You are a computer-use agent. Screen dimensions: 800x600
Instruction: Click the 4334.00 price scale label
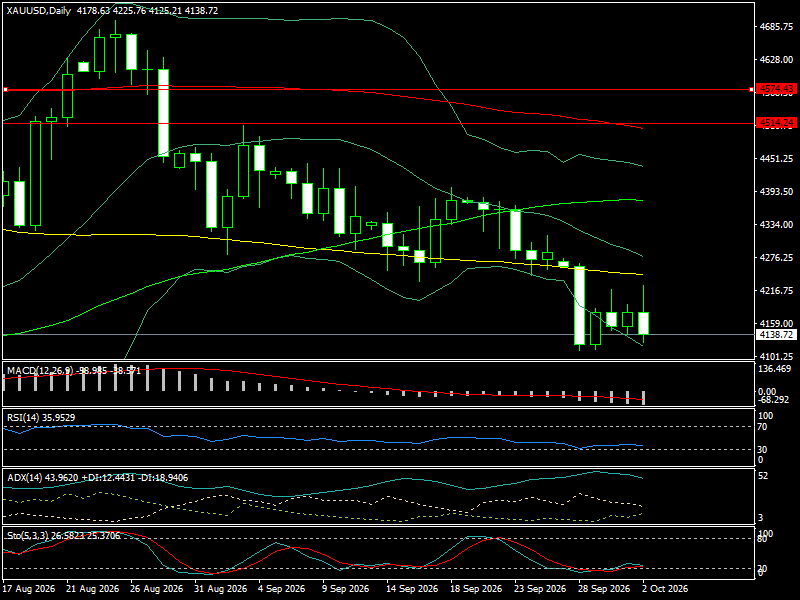click(x=776, y=224)
